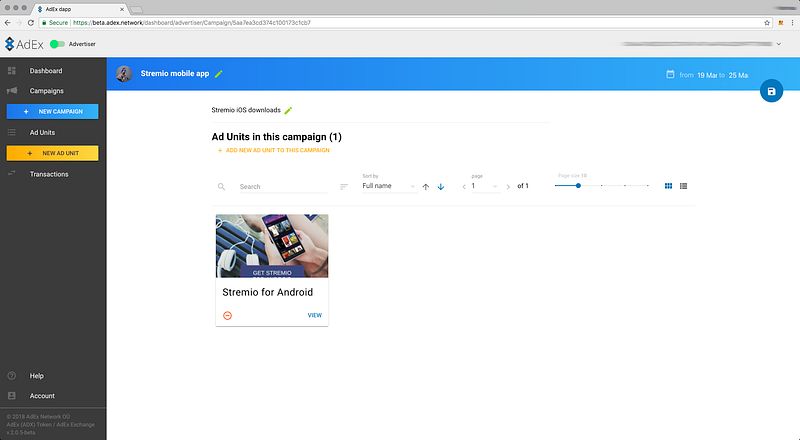Click the from date 19 Mar

click(x=707, y=75)
